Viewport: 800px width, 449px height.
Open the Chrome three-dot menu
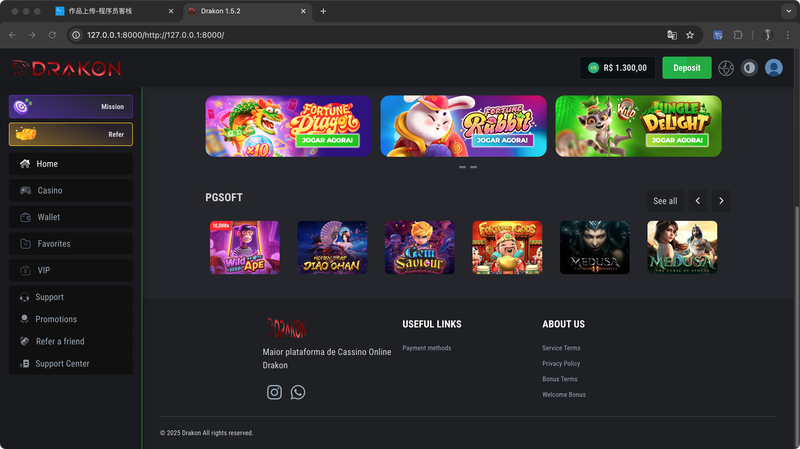pos(788,35)
